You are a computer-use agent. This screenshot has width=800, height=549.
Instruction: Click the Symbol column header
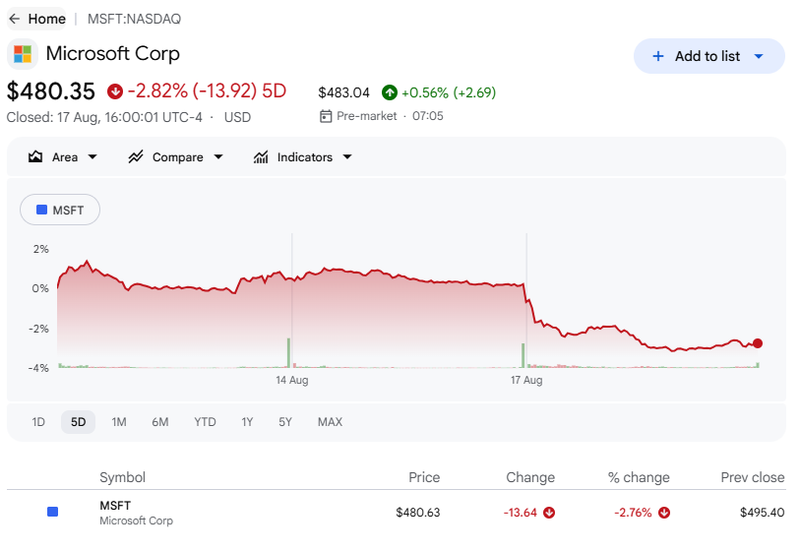(x=122, y=477)
